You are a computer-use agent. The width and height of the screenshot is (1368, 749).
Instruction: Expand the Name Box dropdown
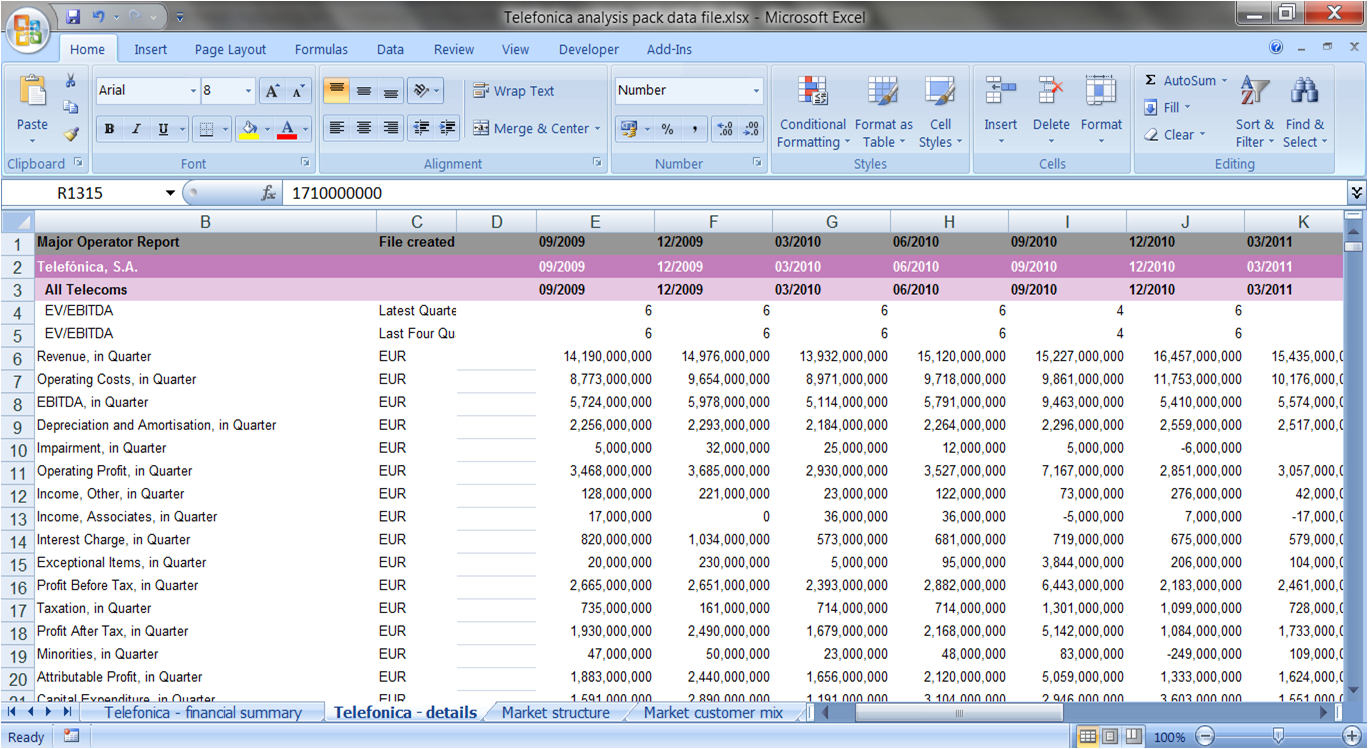(170, 193)
